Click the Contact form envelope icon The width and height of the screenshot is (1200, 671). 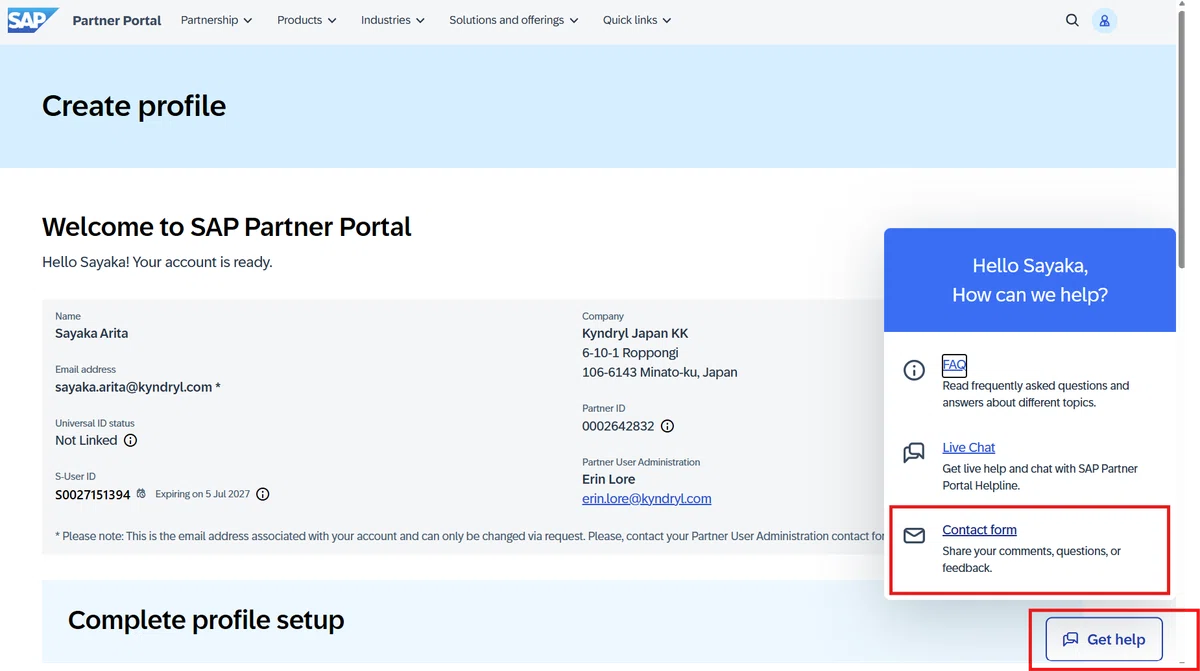[x=914, y=536]
